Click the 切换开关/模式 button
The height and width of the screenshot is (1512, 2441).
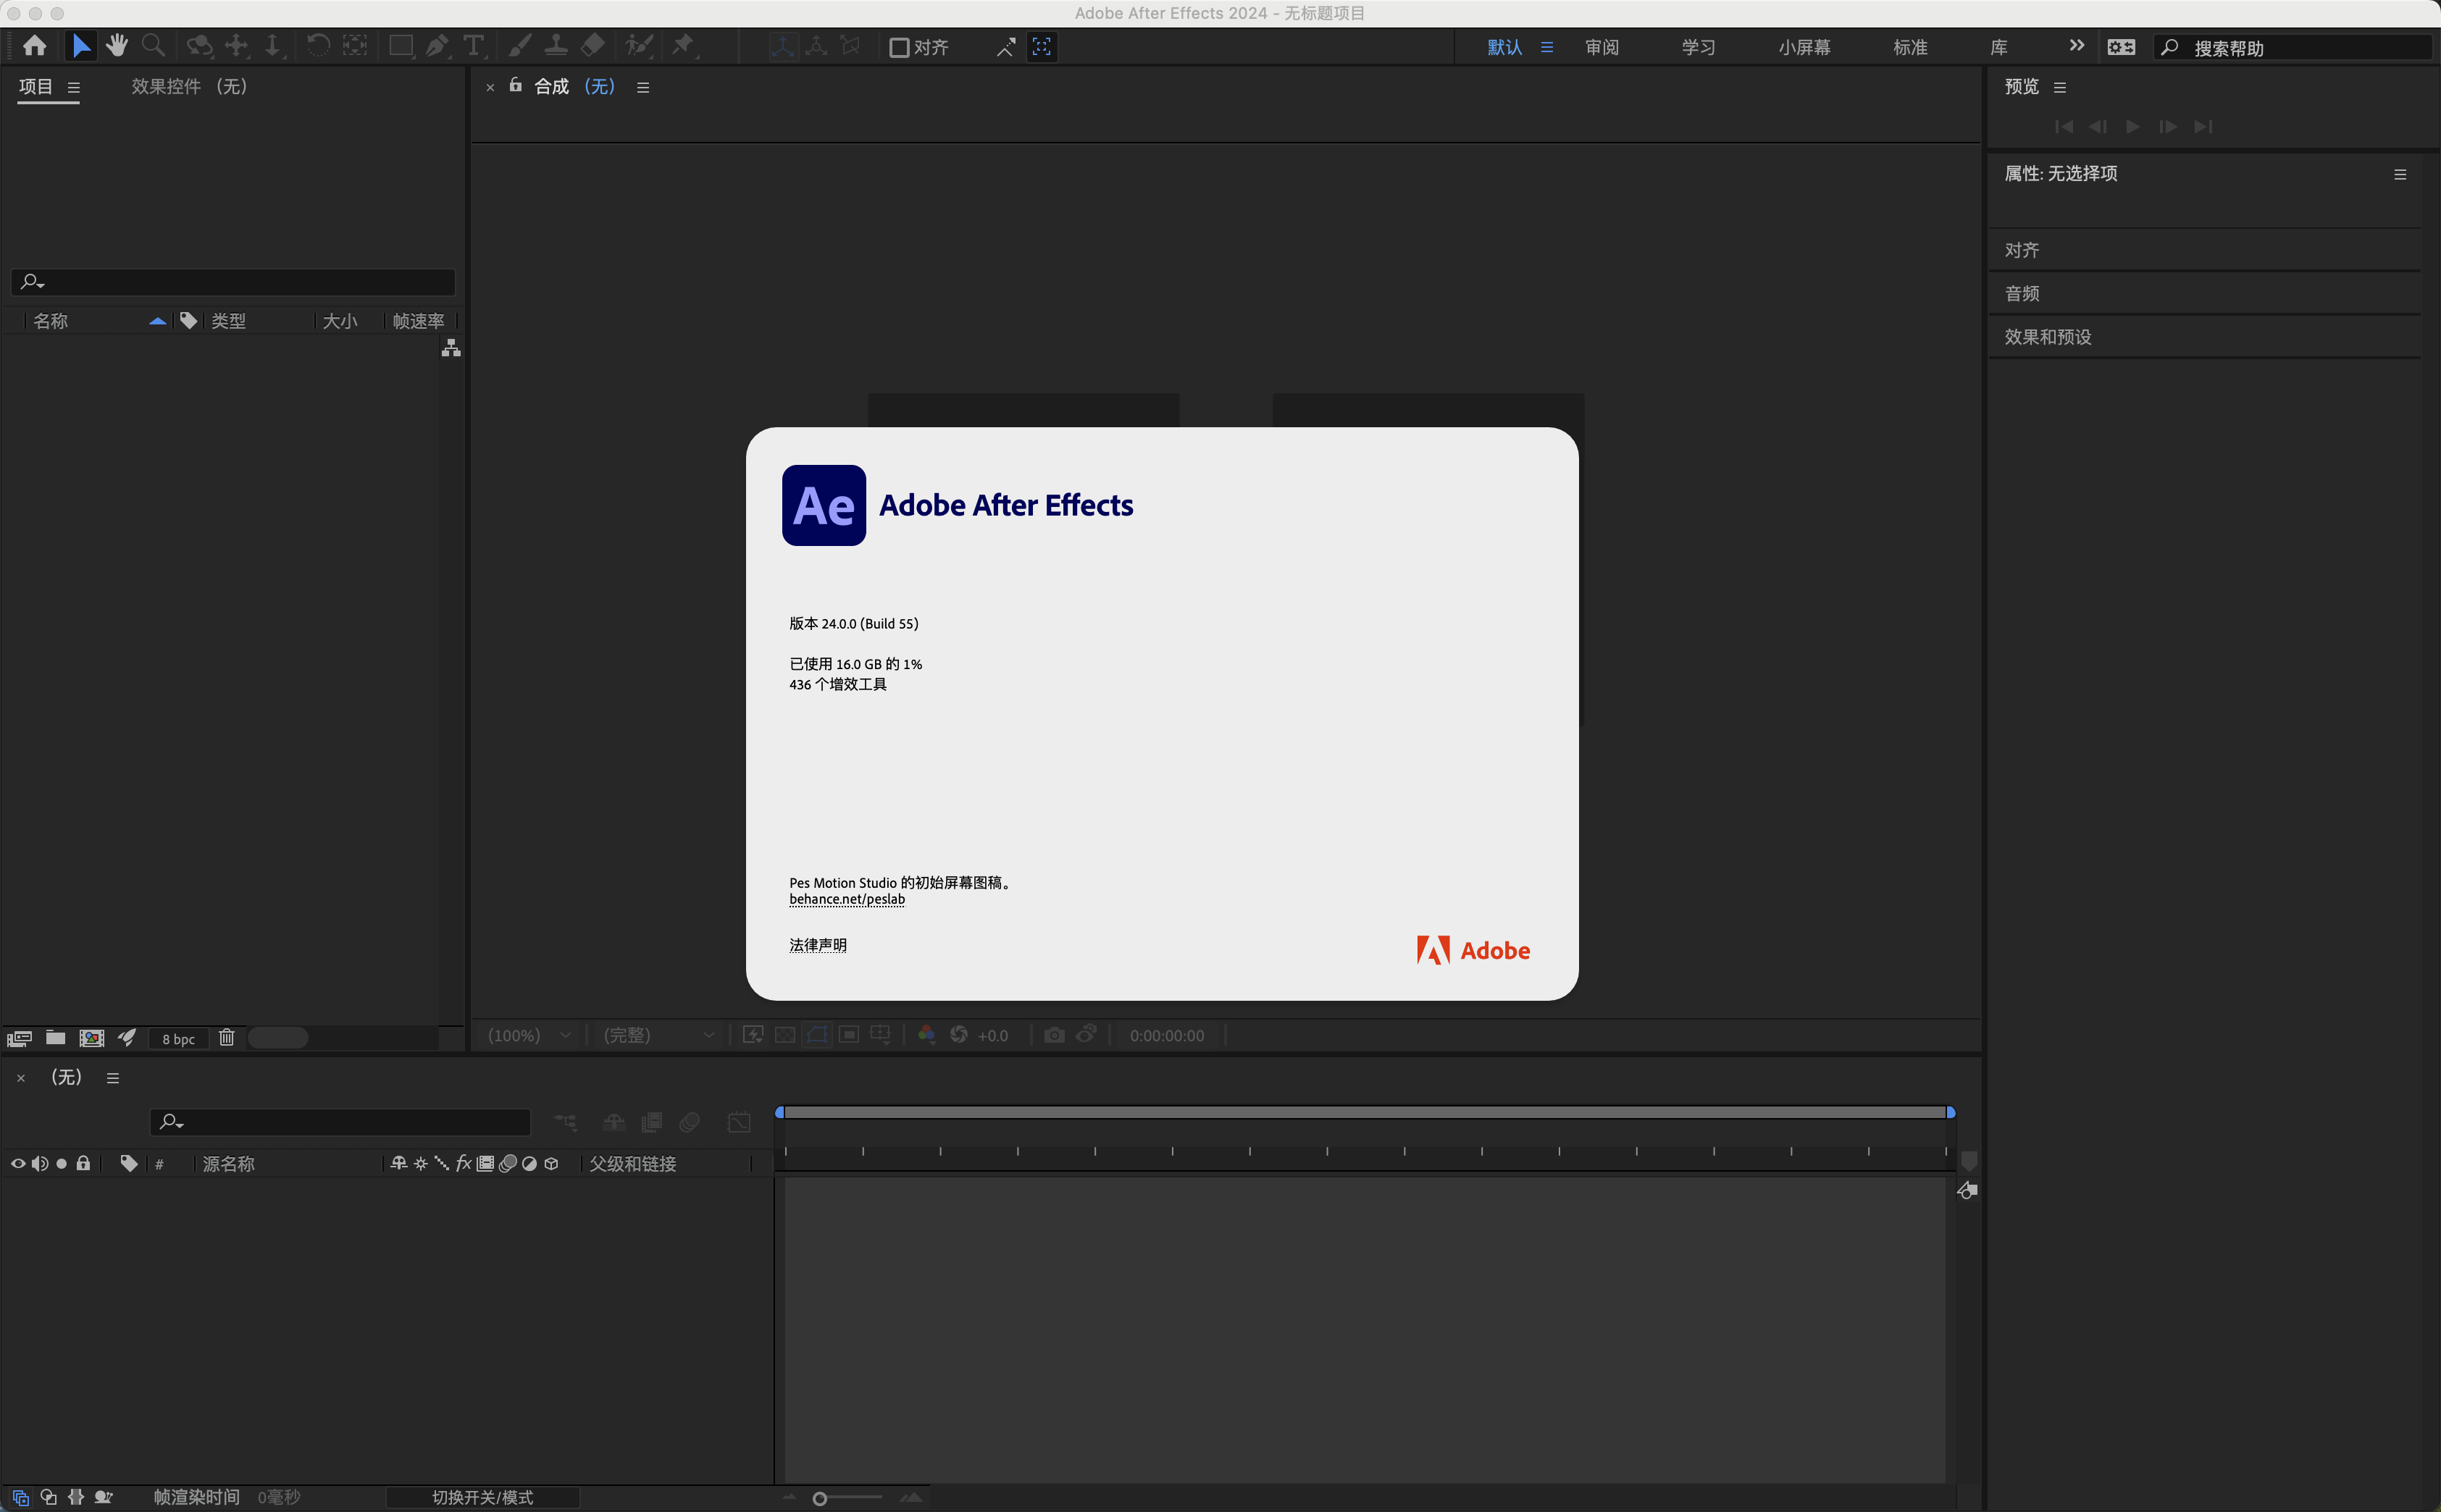click(x=483, y=1497)
